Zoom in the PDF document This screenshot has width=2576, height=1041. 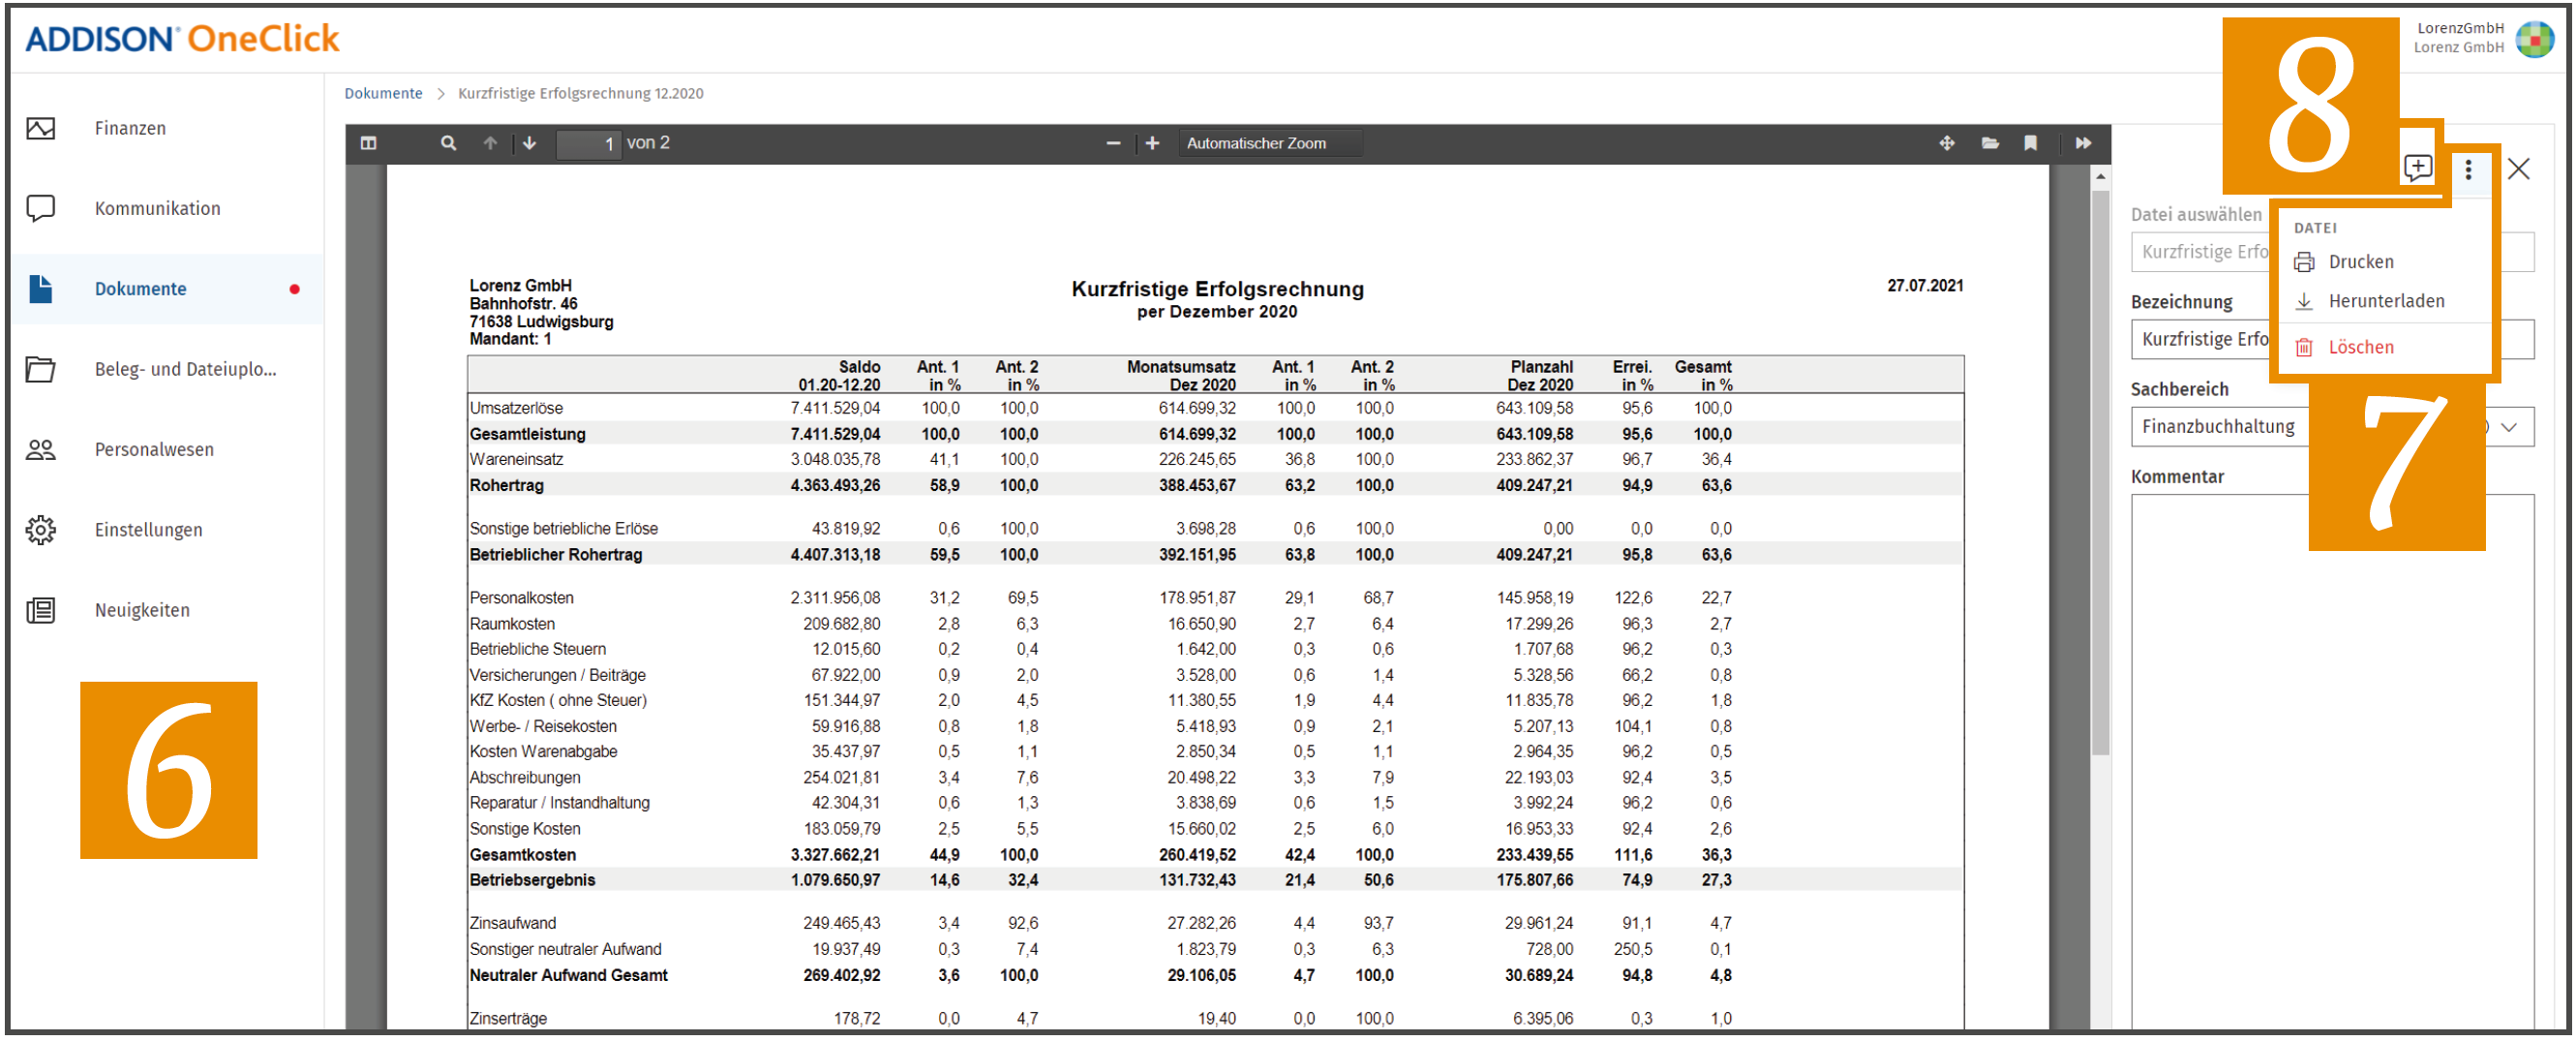[1152, 143]
